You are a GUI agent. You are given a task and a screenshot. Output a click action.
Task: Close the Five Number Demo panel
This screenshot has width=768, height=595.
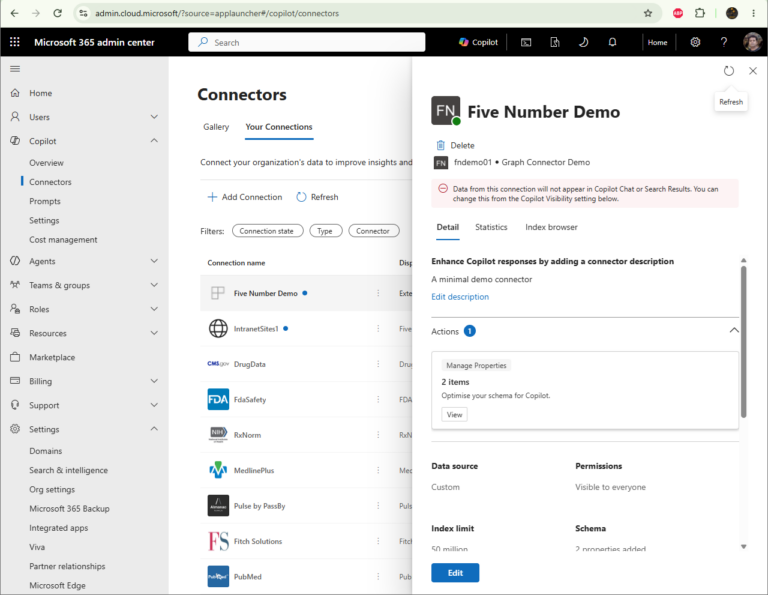(753, 71)
